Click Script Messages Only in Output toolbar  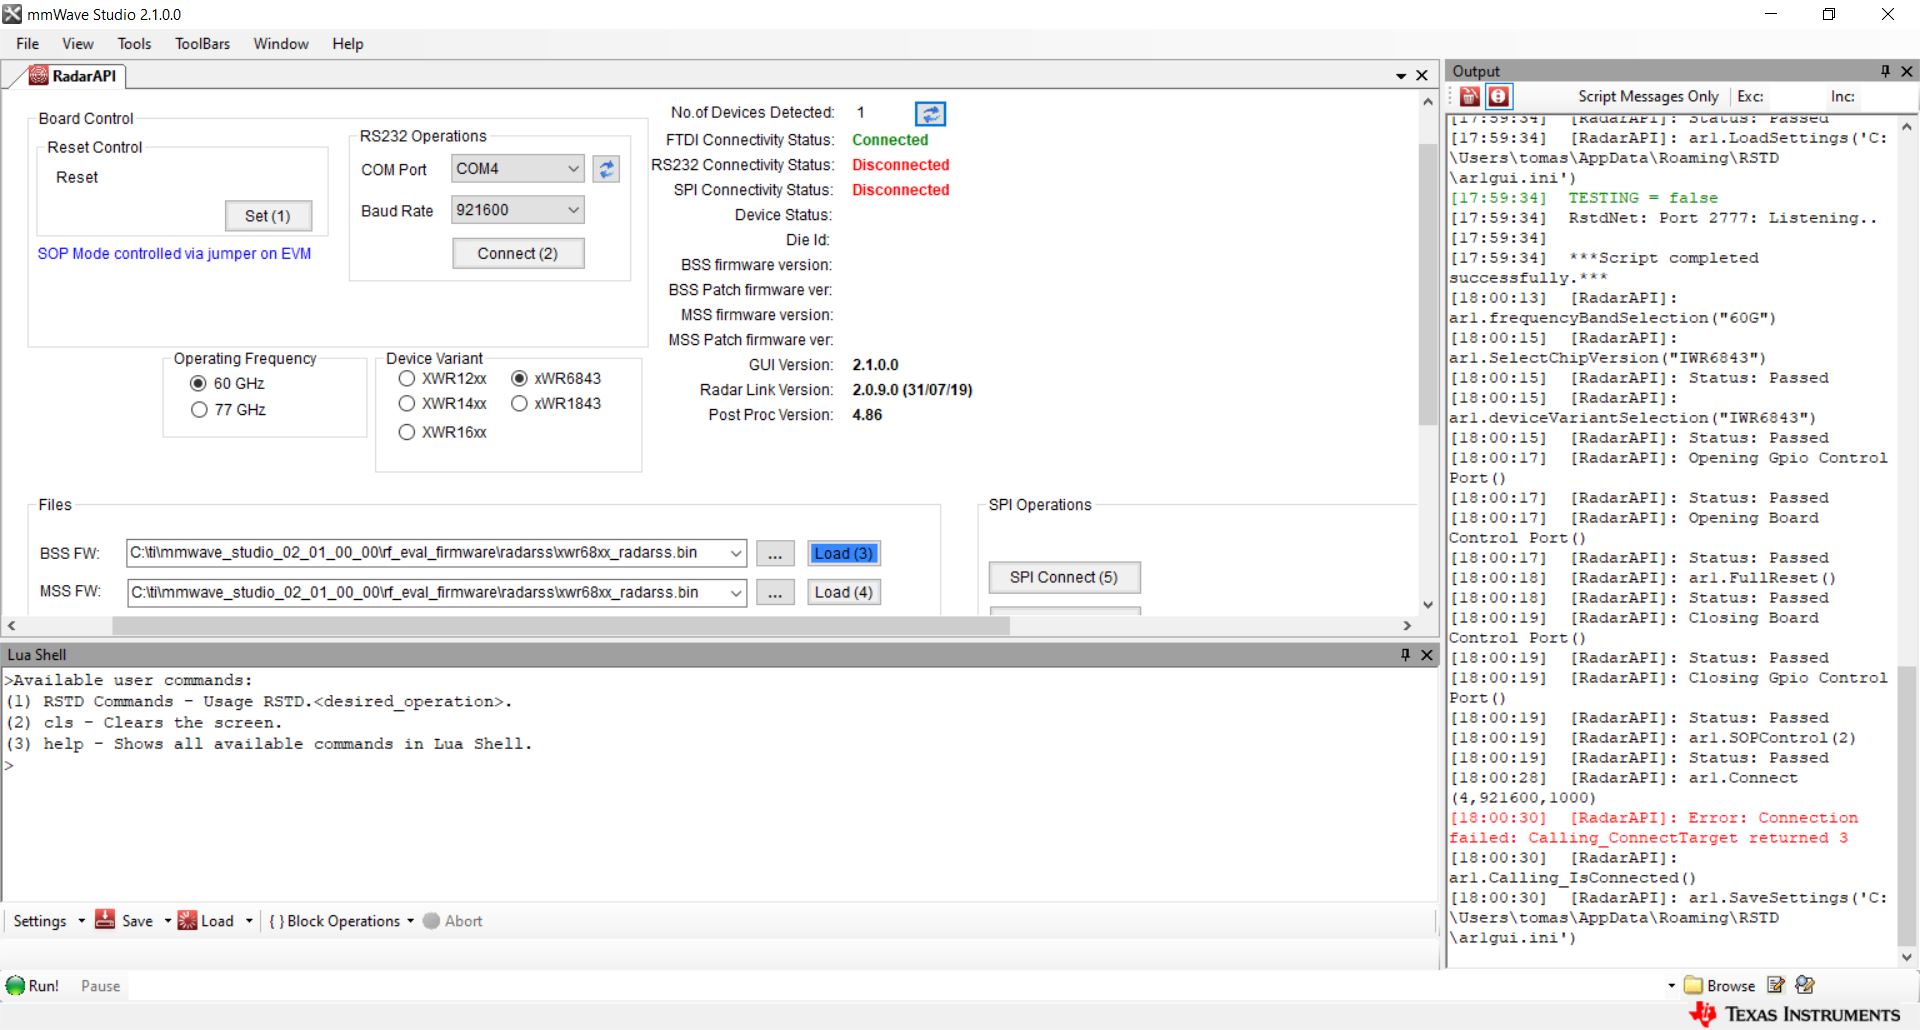[1648, 96]
